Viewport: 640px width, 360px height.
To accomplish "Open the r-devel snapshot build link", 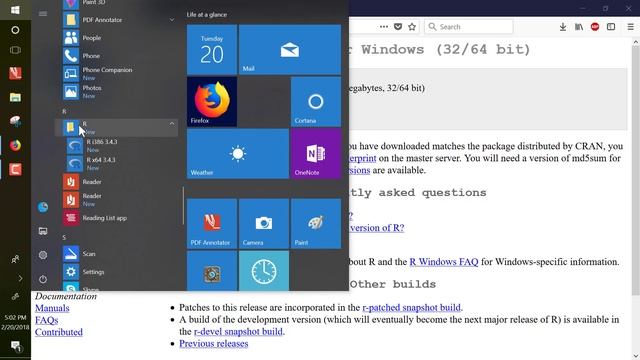I will (x=238, y=331).
